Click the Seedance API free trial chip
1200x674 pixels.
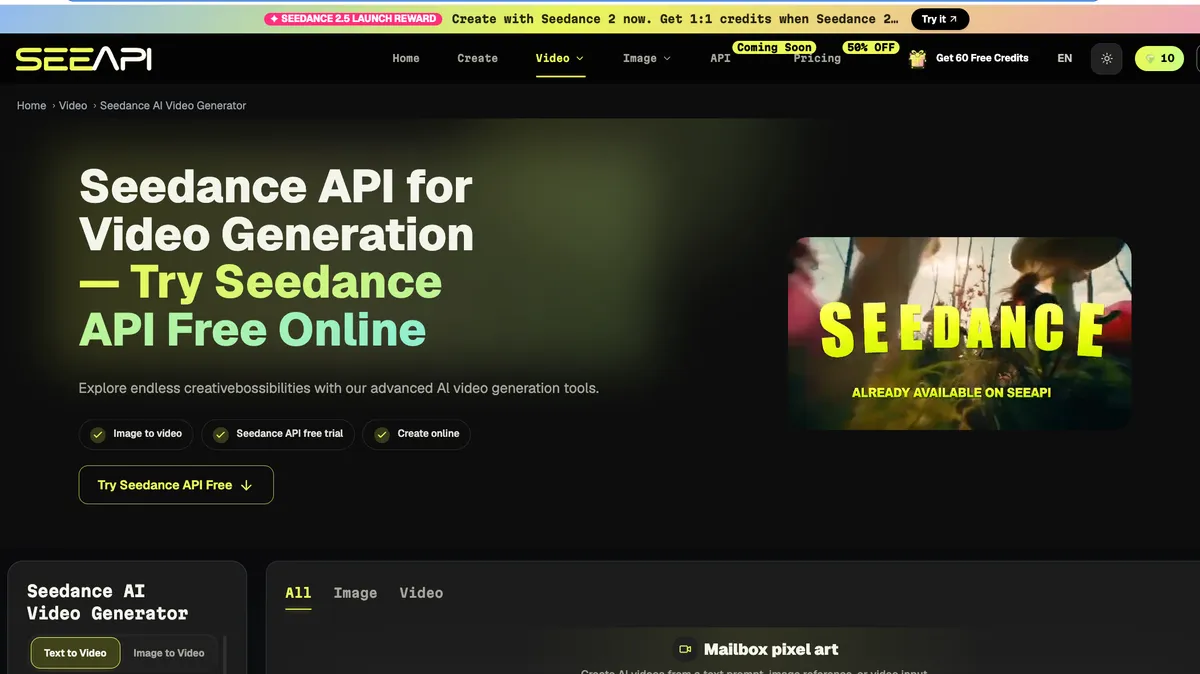278,434
